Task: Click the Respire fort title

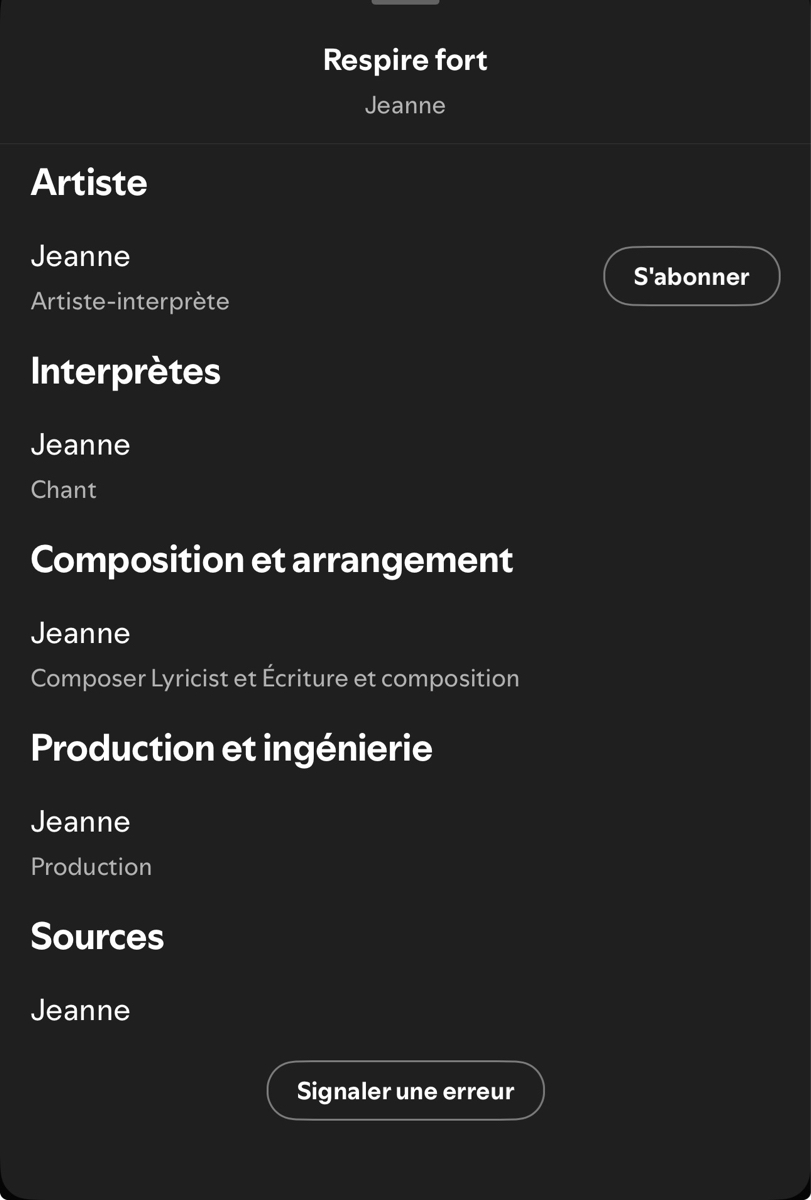Action: coord(405,60)
